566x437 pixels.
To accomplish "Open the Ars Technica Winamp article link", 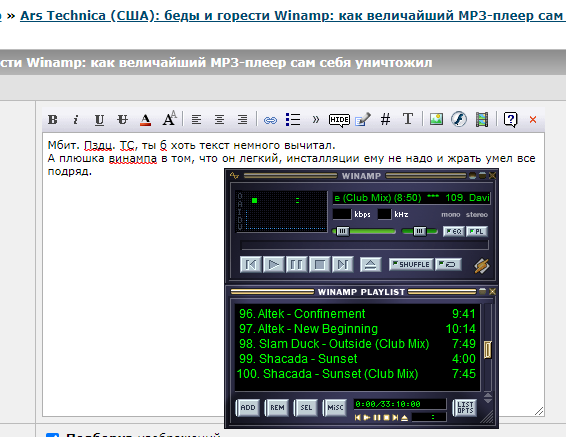I will (293, 16).
